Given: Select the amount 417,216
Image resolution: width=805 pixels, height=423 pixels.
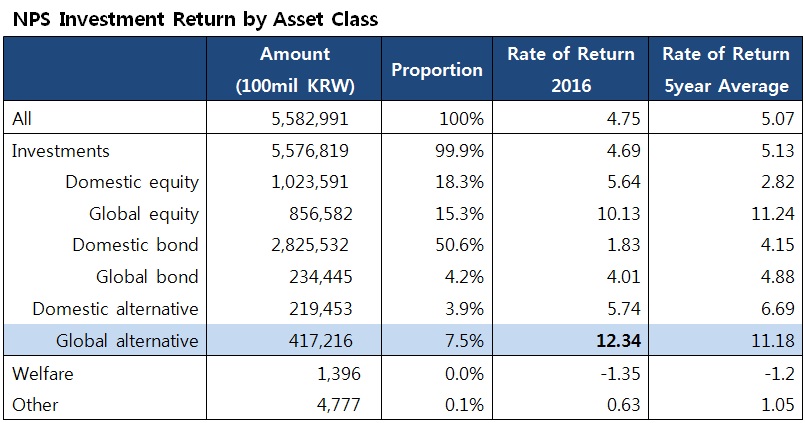Looking at the screenshot, I should pos(321,341).
